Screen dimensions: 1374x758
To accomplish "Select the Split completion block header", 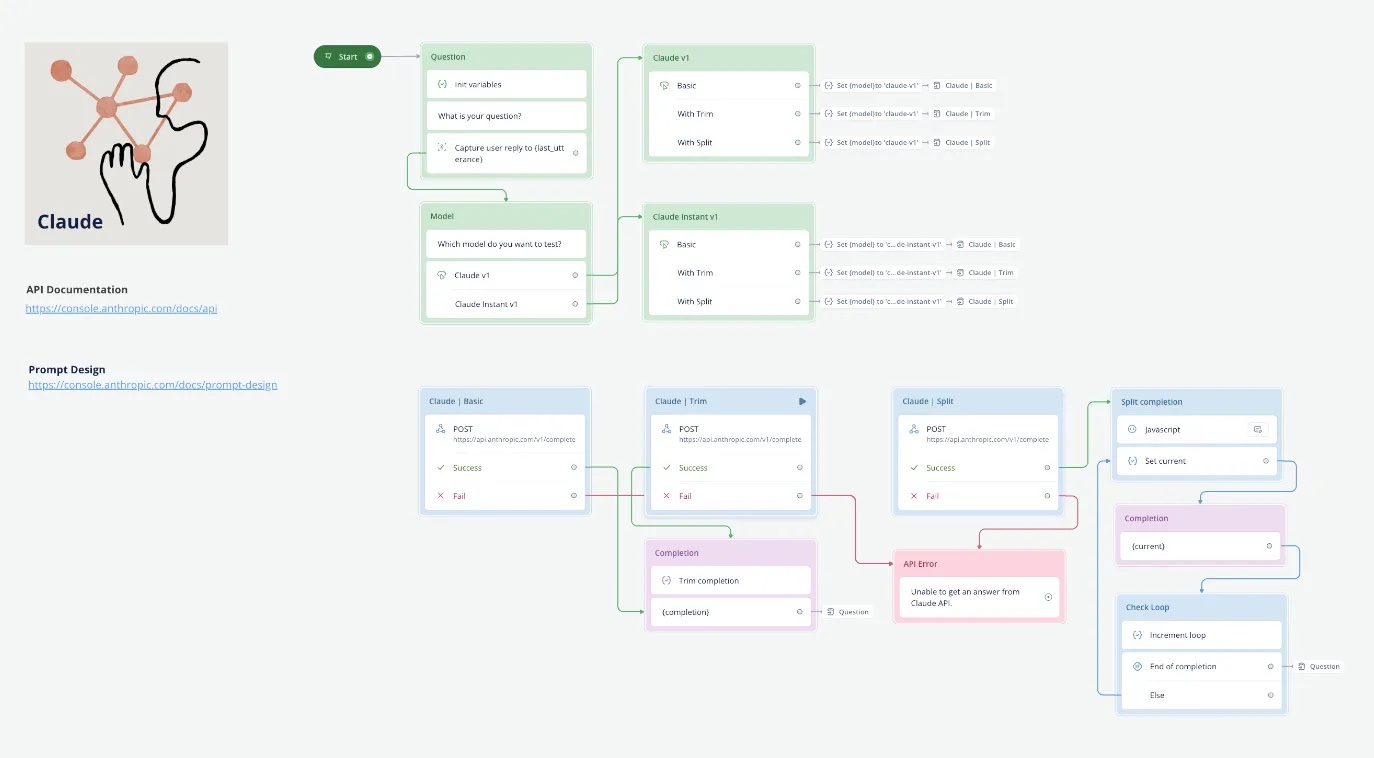I will coord(1197,402).
